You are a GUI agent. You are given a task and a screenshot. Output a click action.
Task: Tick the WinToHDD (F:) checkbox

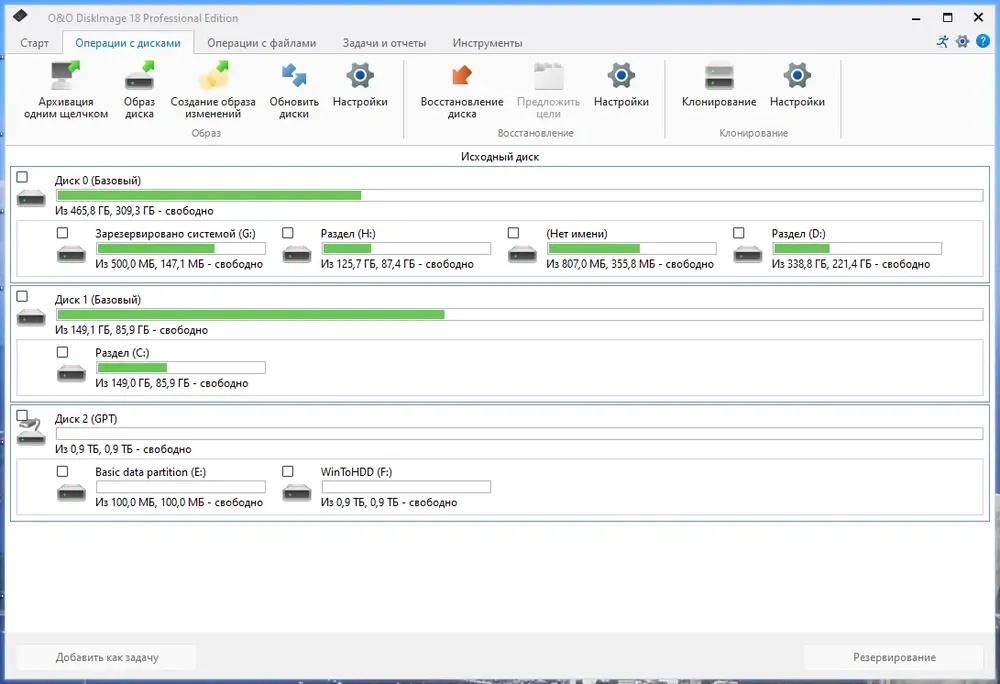288,471
